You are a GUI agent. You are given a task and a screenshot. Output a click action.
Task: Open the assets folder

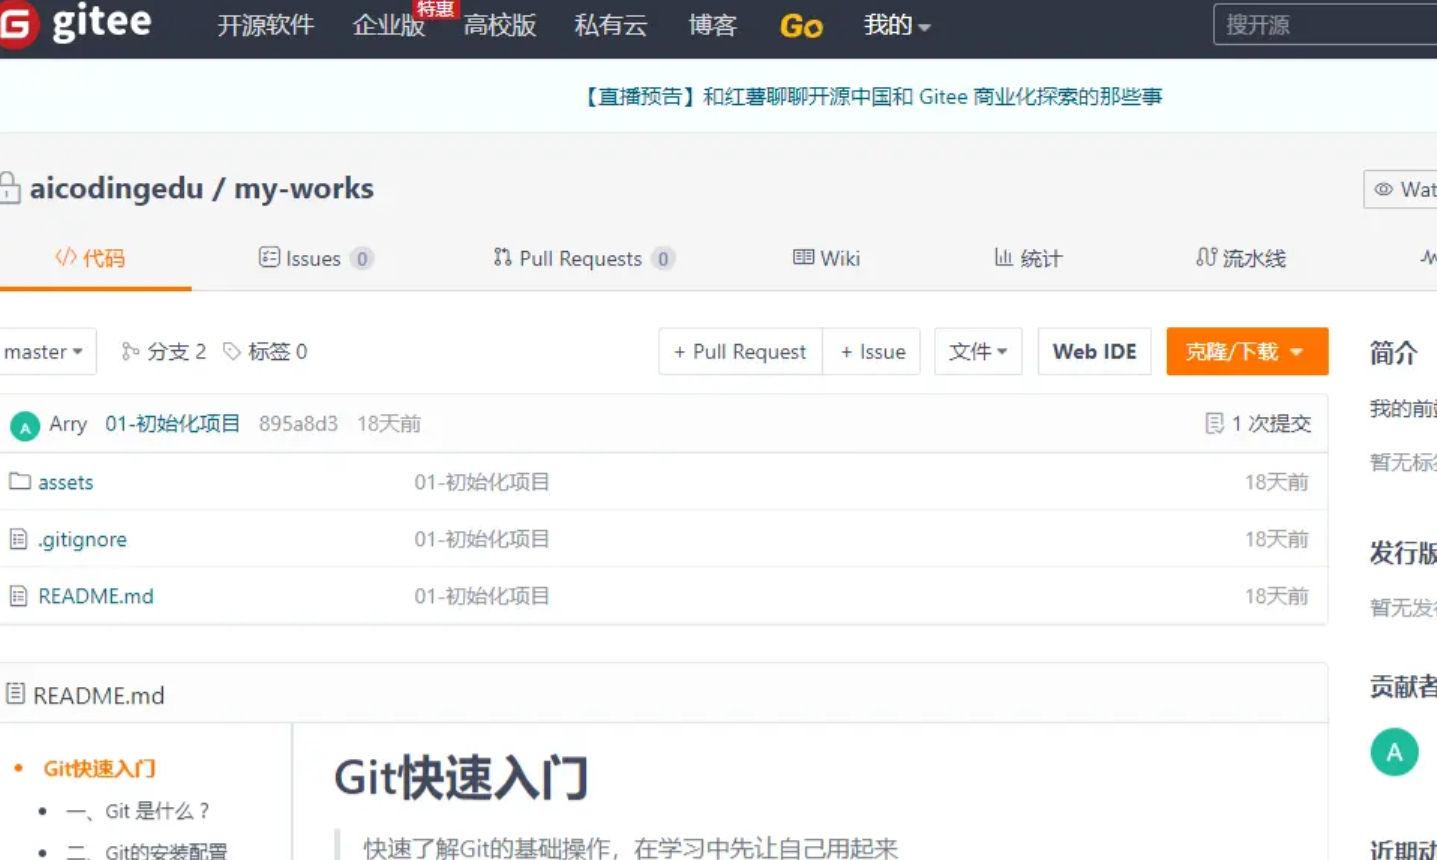66,482
